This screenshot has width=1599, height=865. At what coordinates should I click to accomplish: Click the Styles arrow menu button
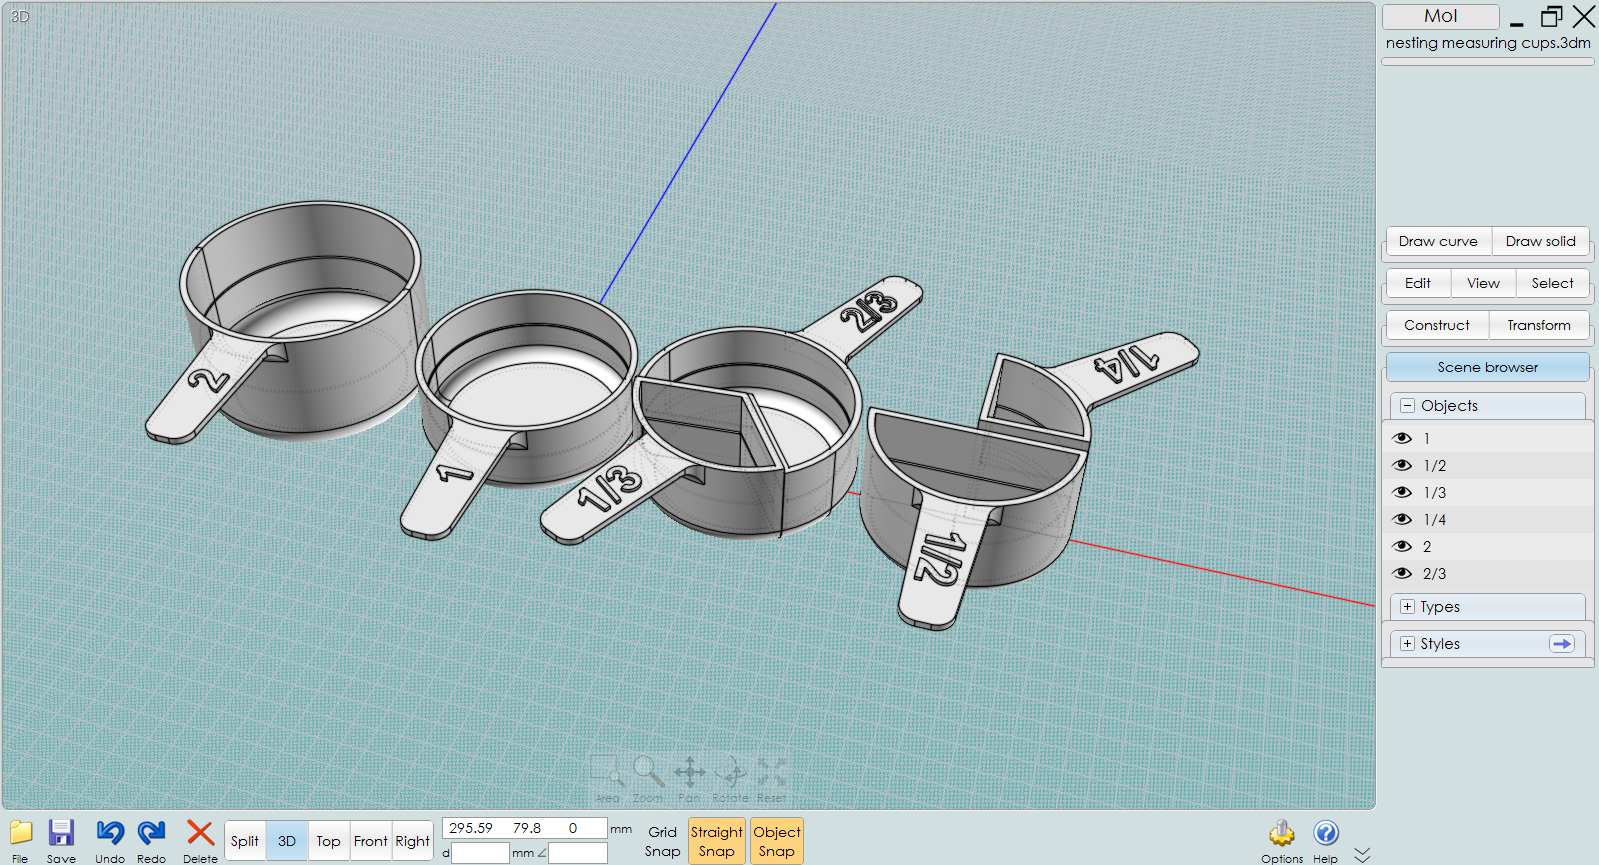point(1562,644)
